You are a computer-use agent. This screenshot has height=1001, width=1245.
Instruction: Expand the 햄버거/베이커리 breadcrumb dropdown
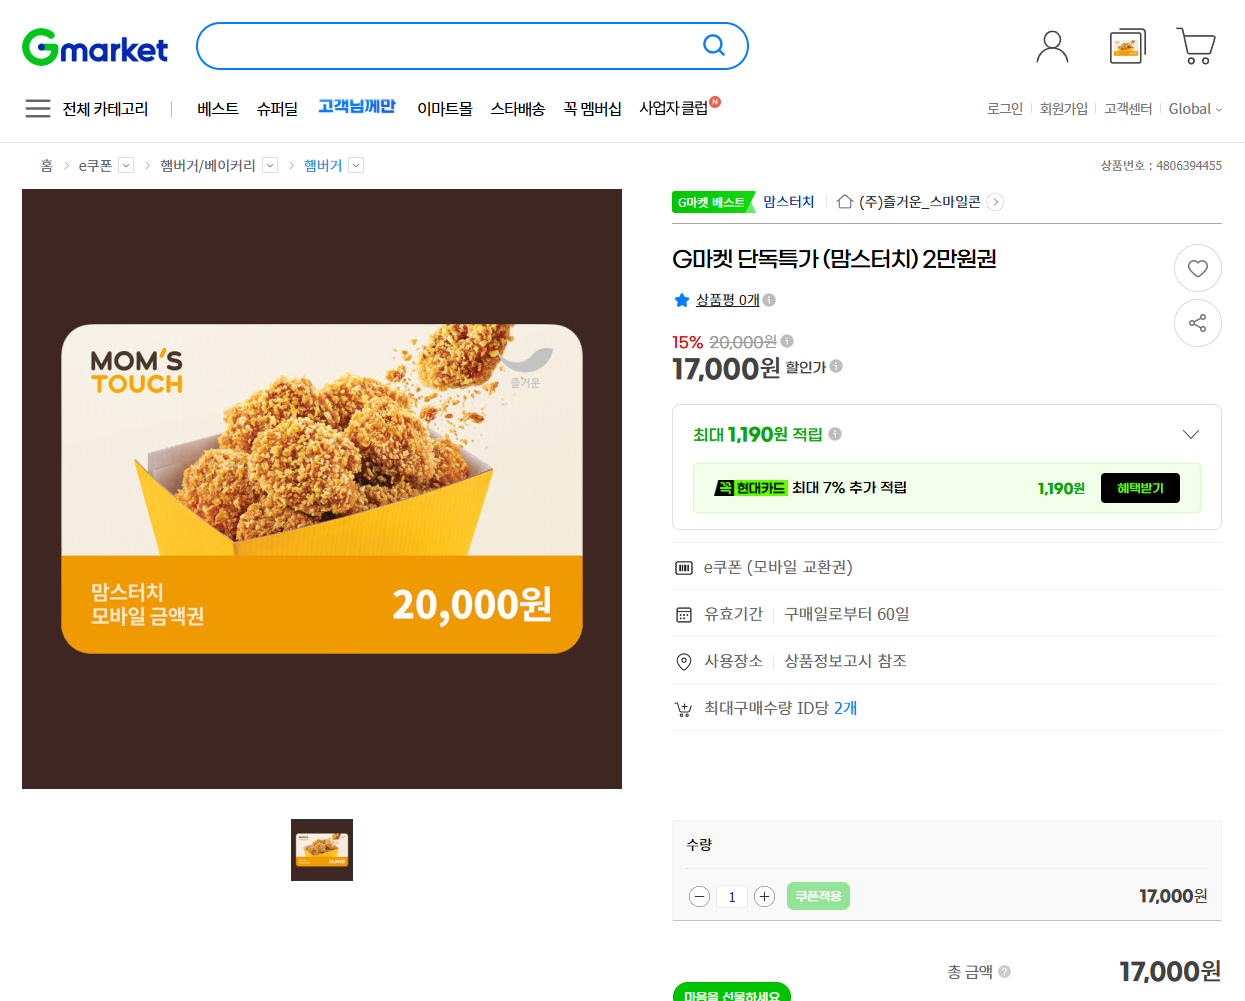270,165
